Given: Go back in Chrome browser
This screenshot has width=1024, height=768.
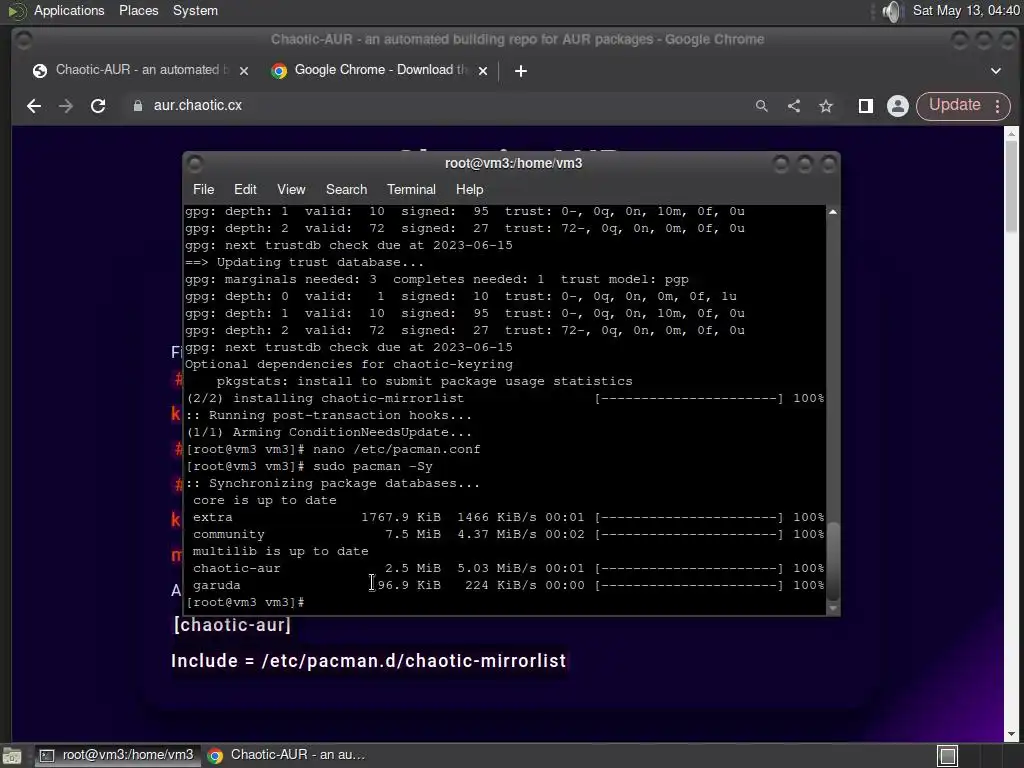Looking at the screenshot, I should pos(34,106).
